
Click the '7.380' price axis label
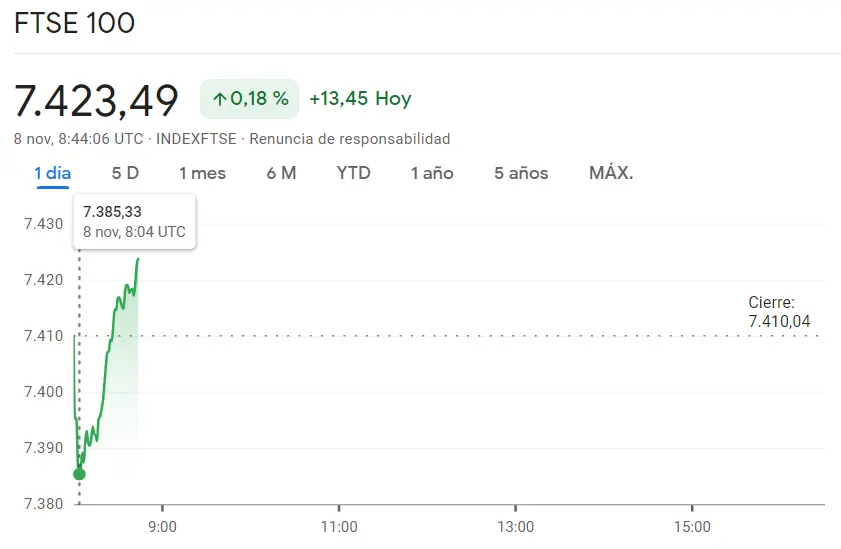coord(43,504)
